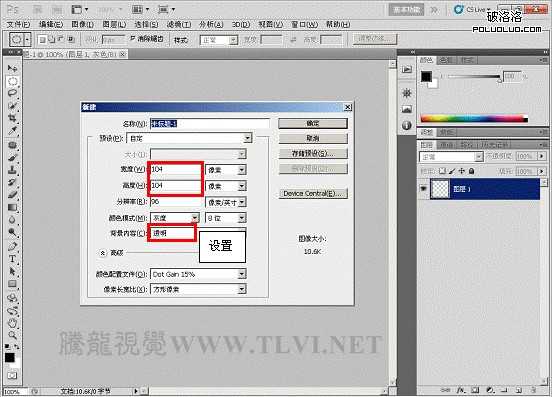The width and height of the screenshot is (552, 397).
Task: Click the 图层 1 layer thumbnail
Action: click(440, 189)
